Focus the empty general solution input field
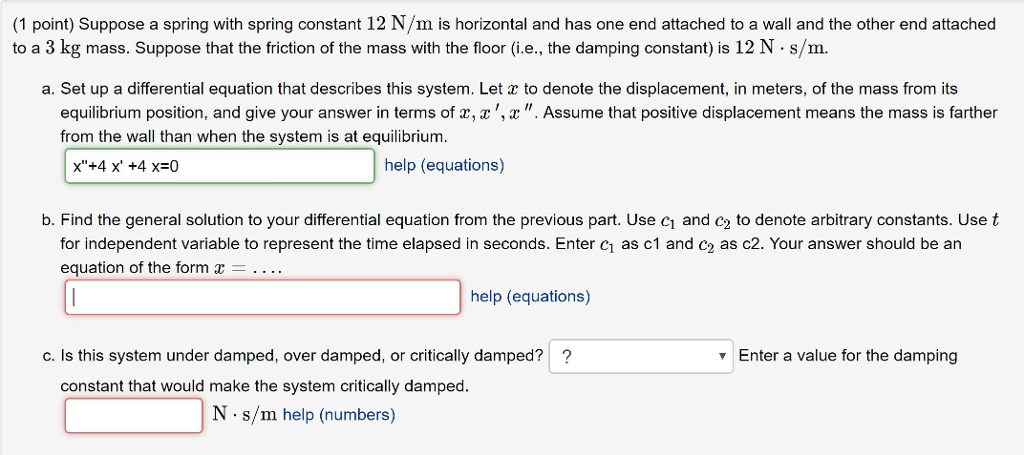 [263, 297]
